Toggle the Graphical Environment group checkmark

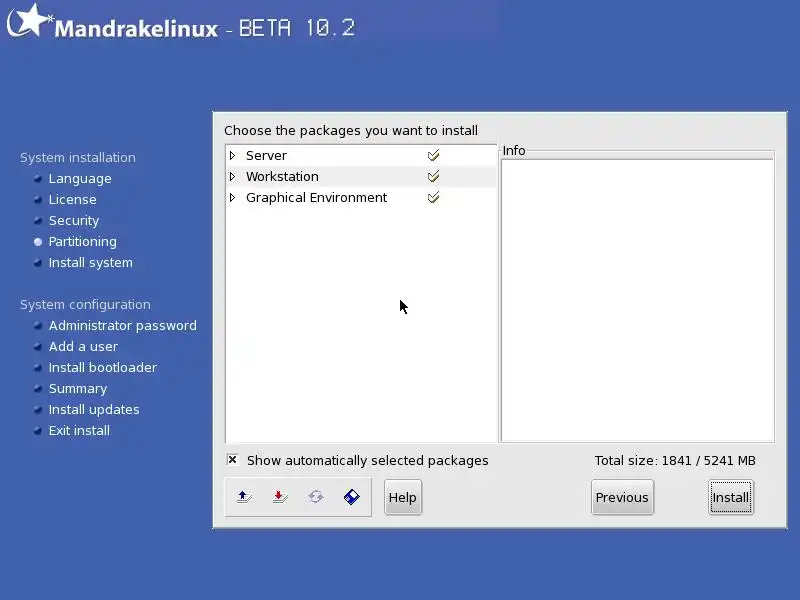click(433, 197)
